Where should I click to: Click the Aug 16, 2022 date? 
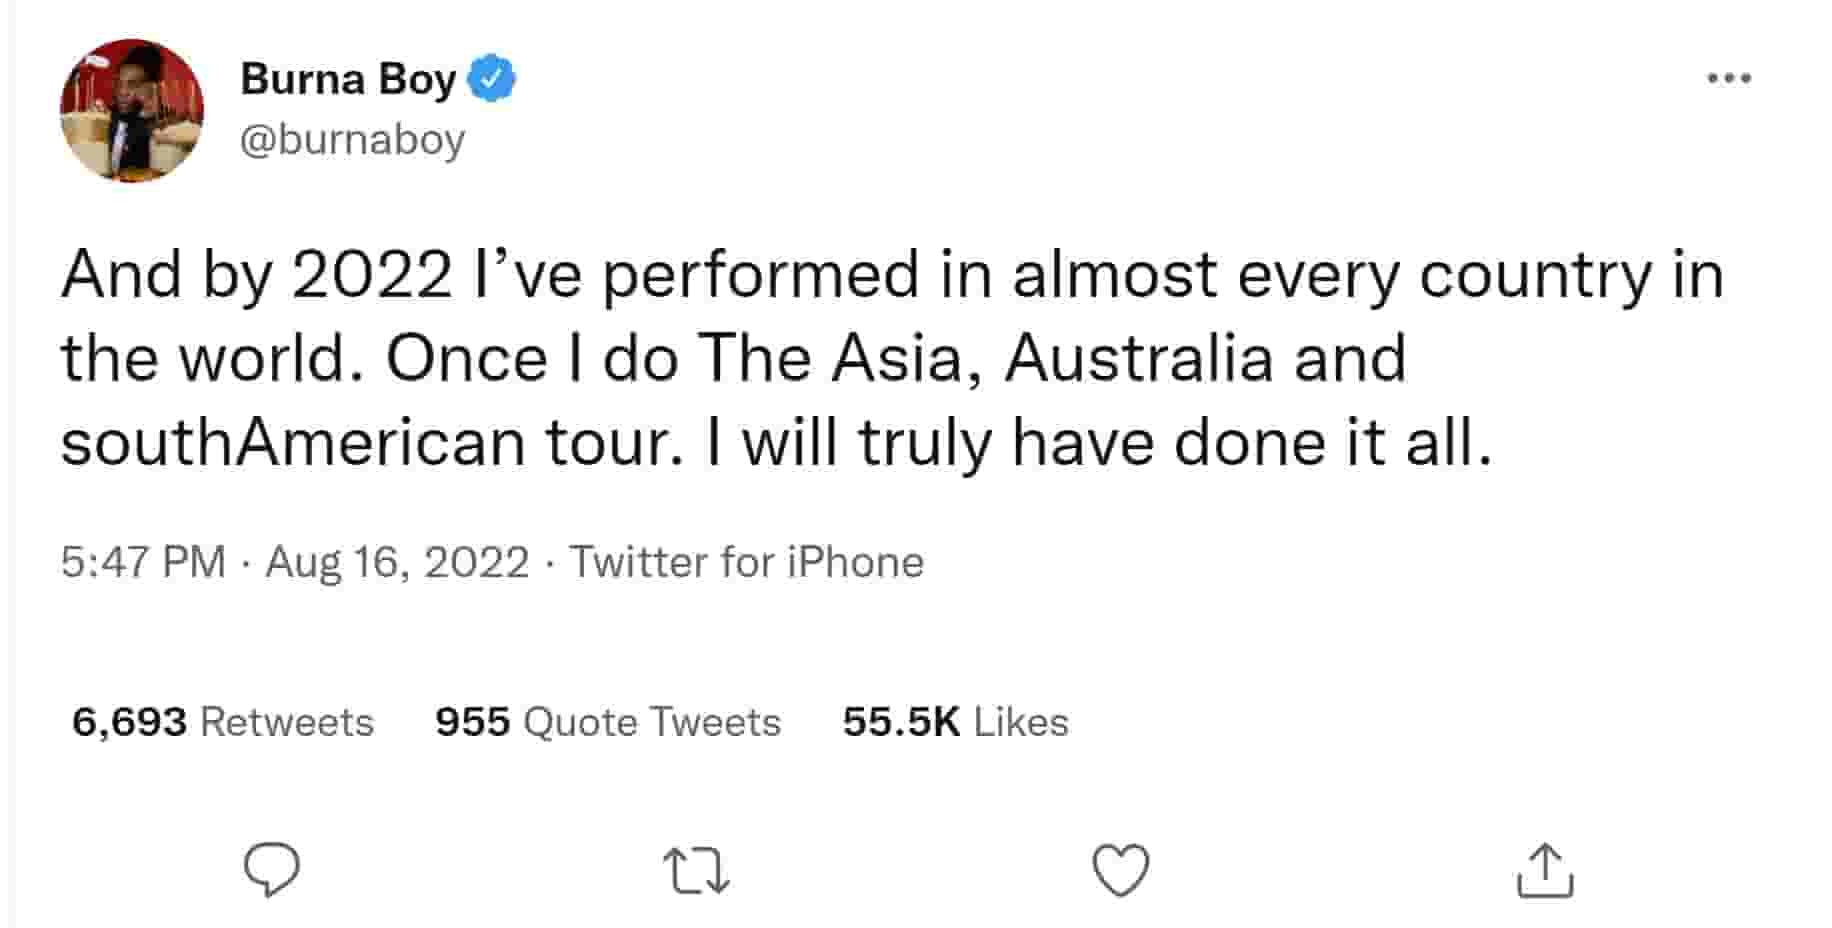(x=397, y=562)
